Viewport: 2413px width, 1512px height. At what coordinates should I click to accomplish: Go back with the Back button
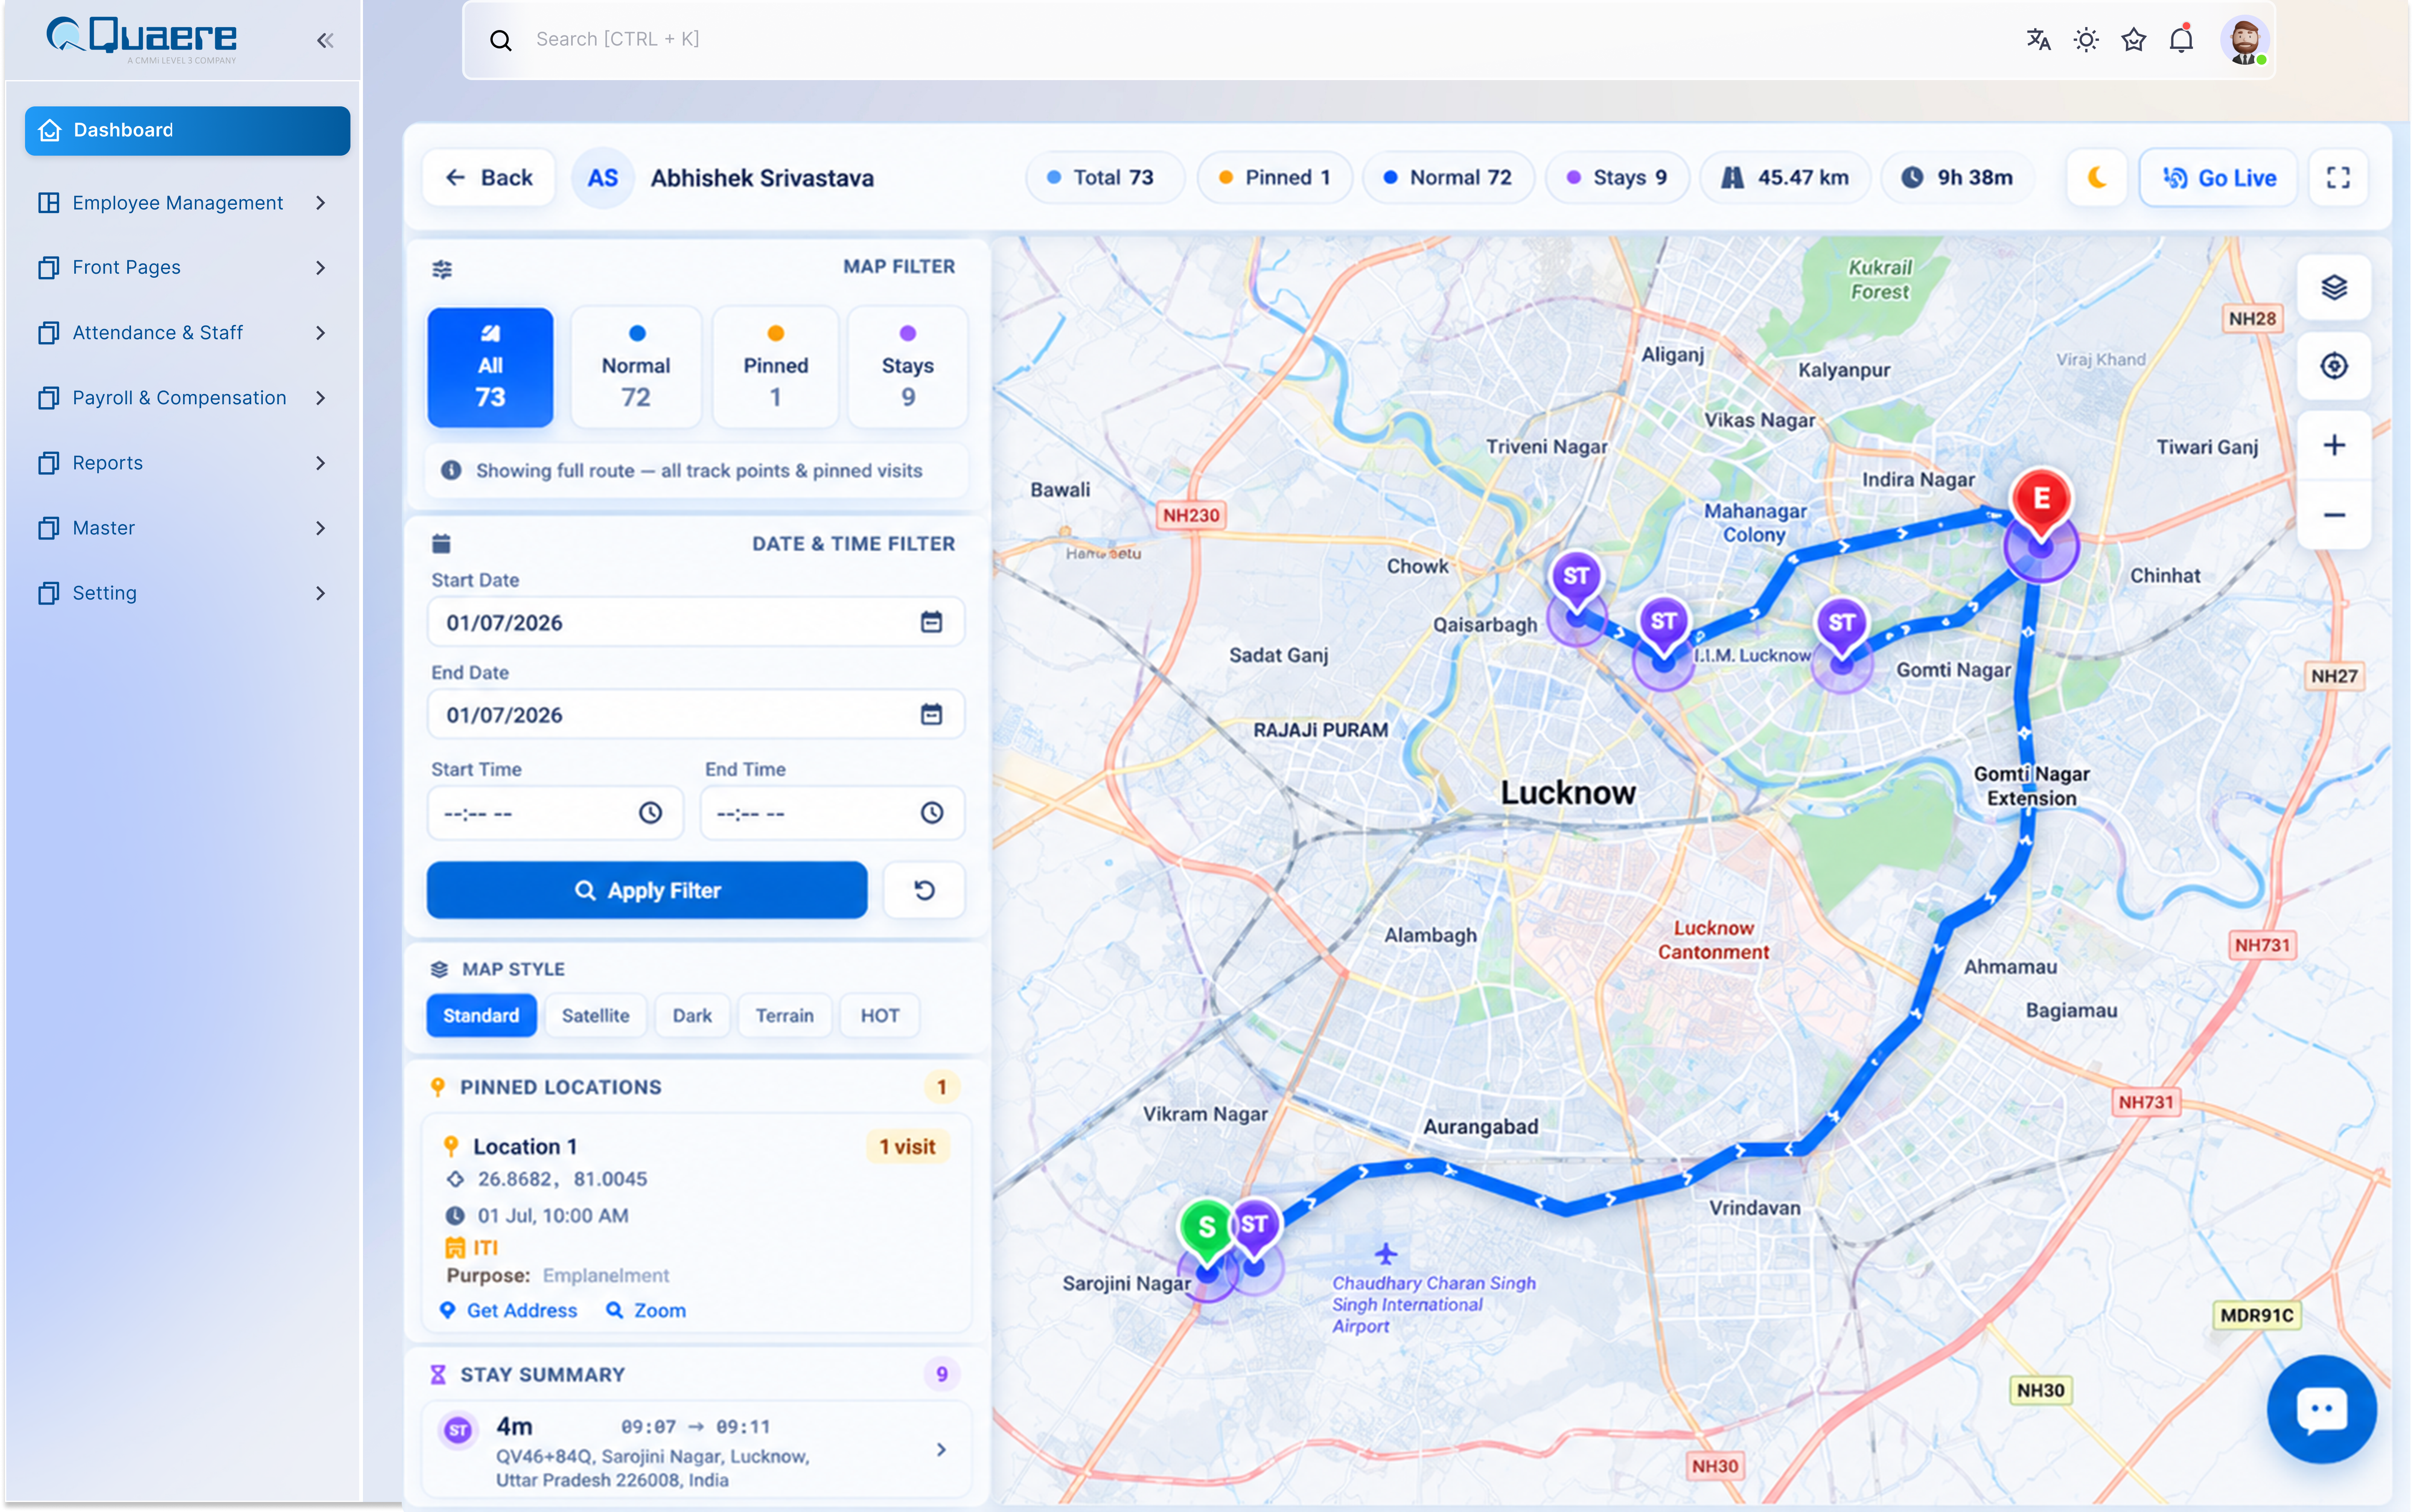click(488, 178)
